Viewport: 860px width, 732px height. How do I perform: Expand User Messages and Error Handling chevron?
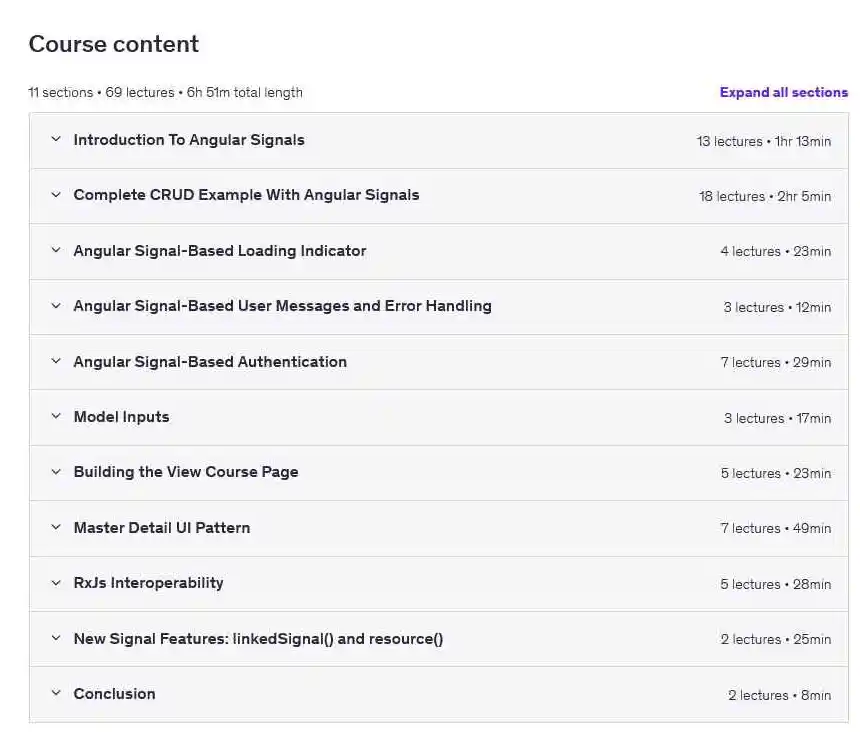coord(56,305)
